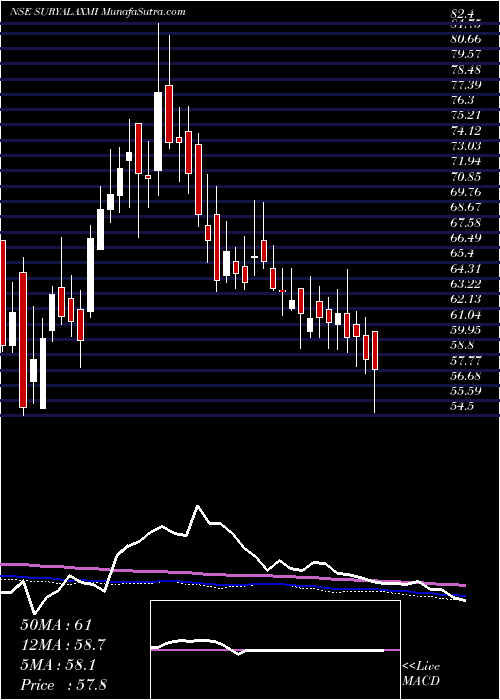Click the Price : 57.8 readout
The height and width of the screenshot is (700, 500).
click(63, 685)
